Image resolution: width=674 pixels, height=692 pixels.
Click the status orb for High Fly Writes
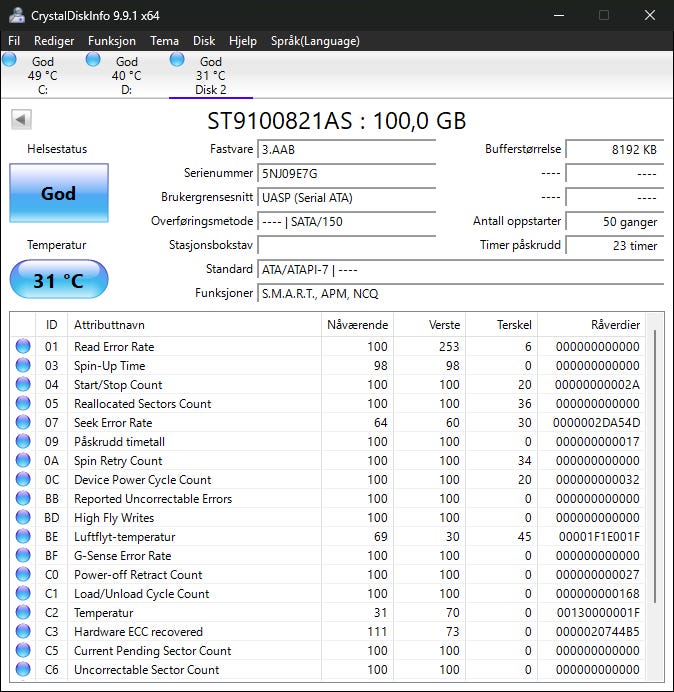[x=23, y=517]
